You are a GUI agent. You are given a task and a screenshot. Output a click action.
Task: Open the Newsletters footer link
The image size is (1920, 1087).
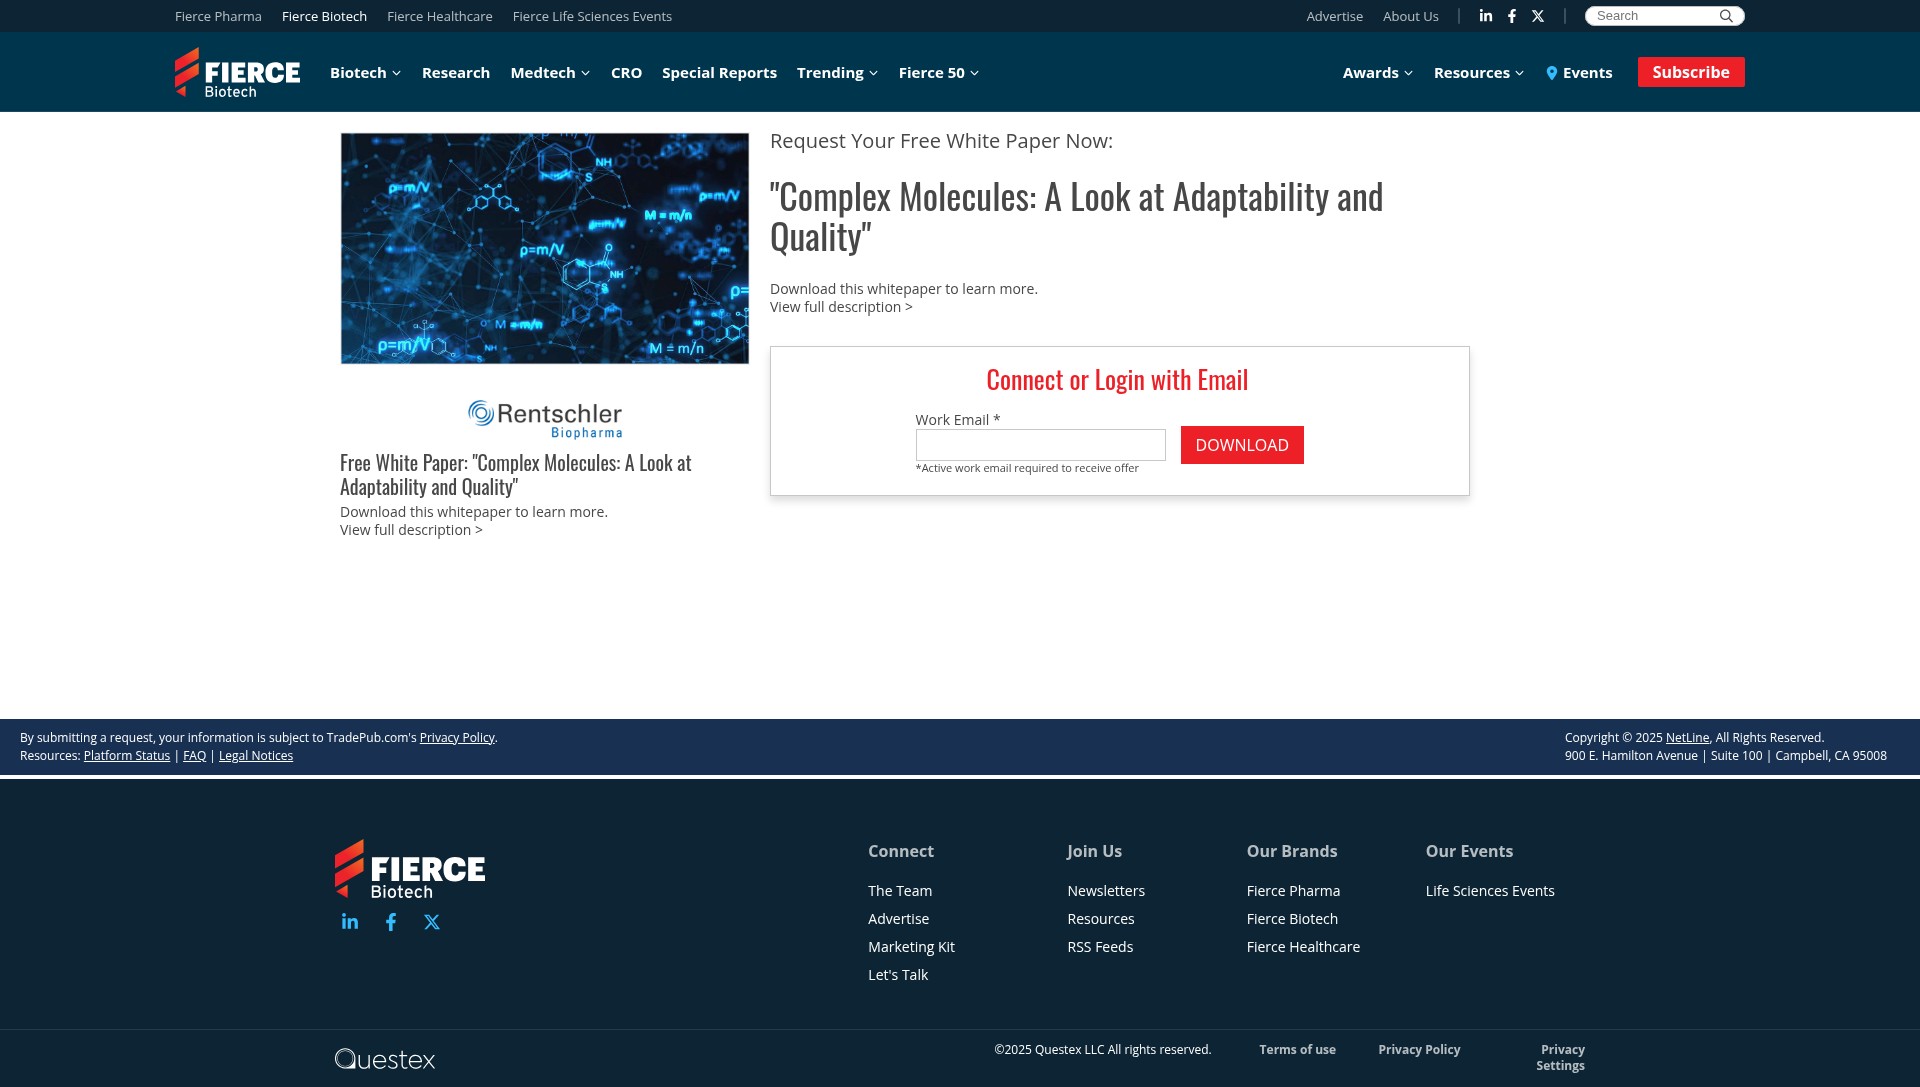(x=1106, y=891)
